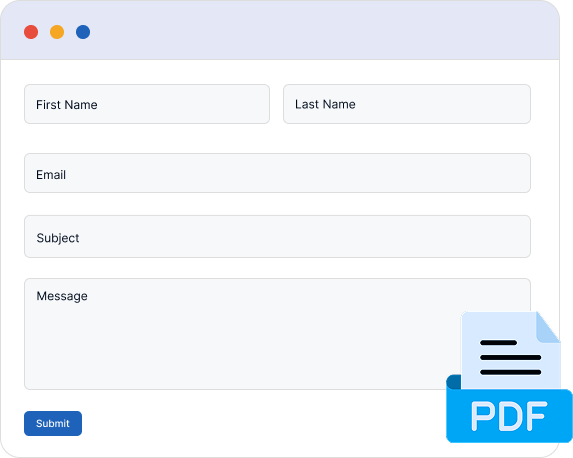This screenshot has height=458, width=573.
Task: Select the Email input field
Action: click(x=277, y=173)
